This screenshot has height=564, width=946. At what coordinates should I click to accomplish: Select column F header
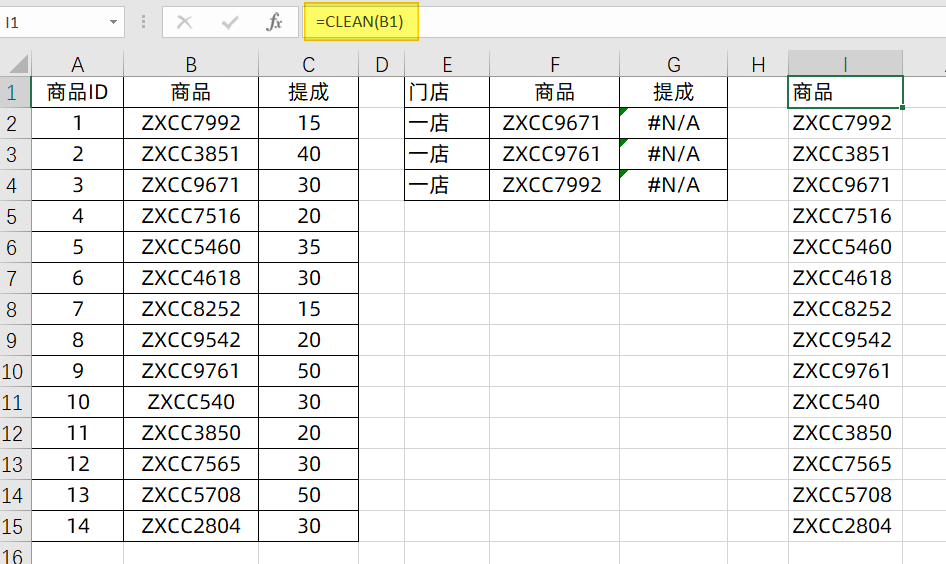click(x=554, y=64)
